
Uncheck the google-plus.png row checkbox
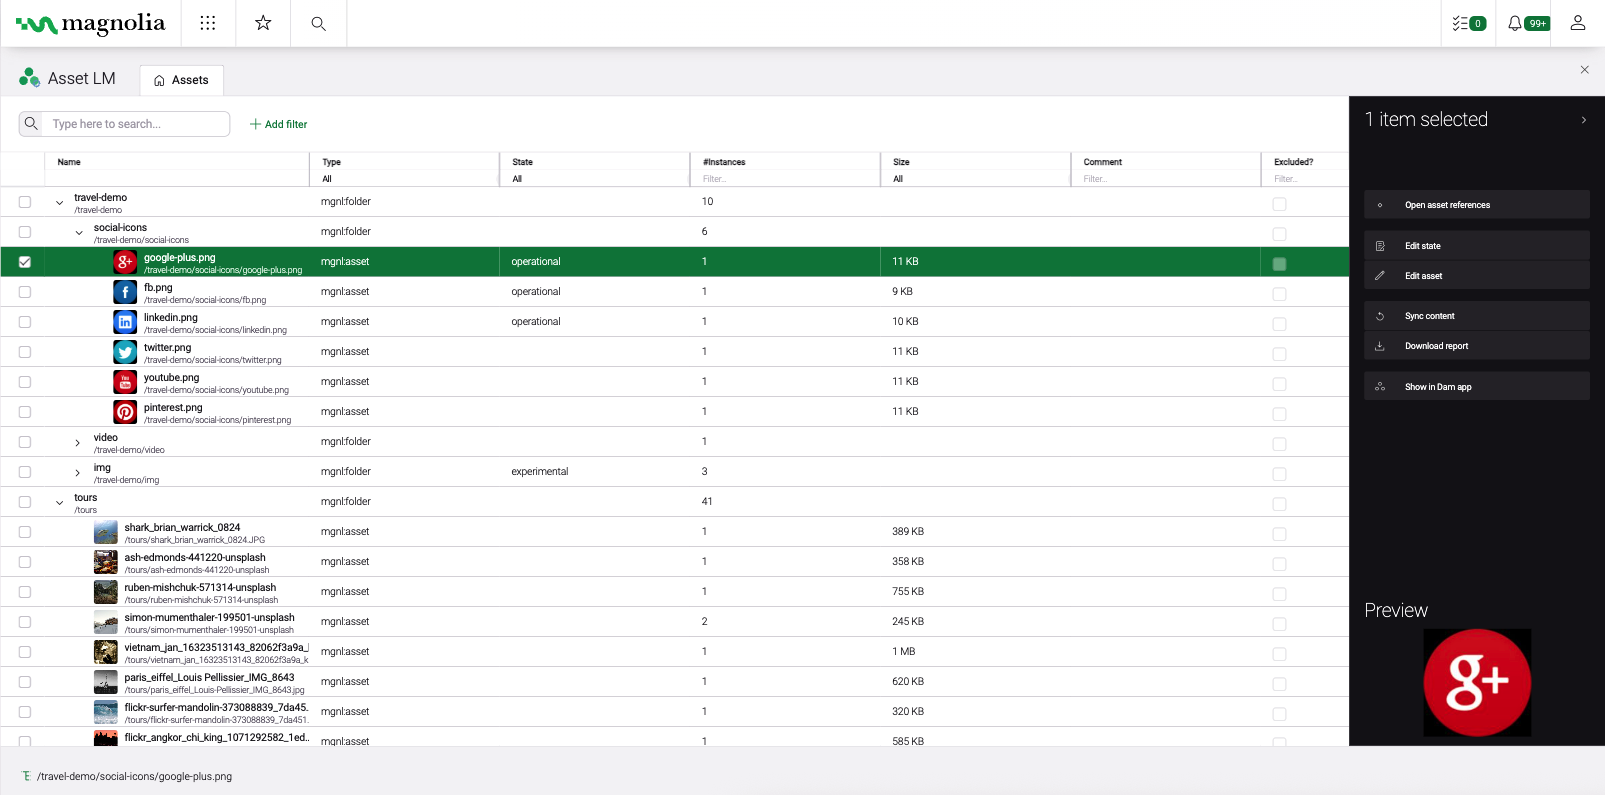[25, 262]
